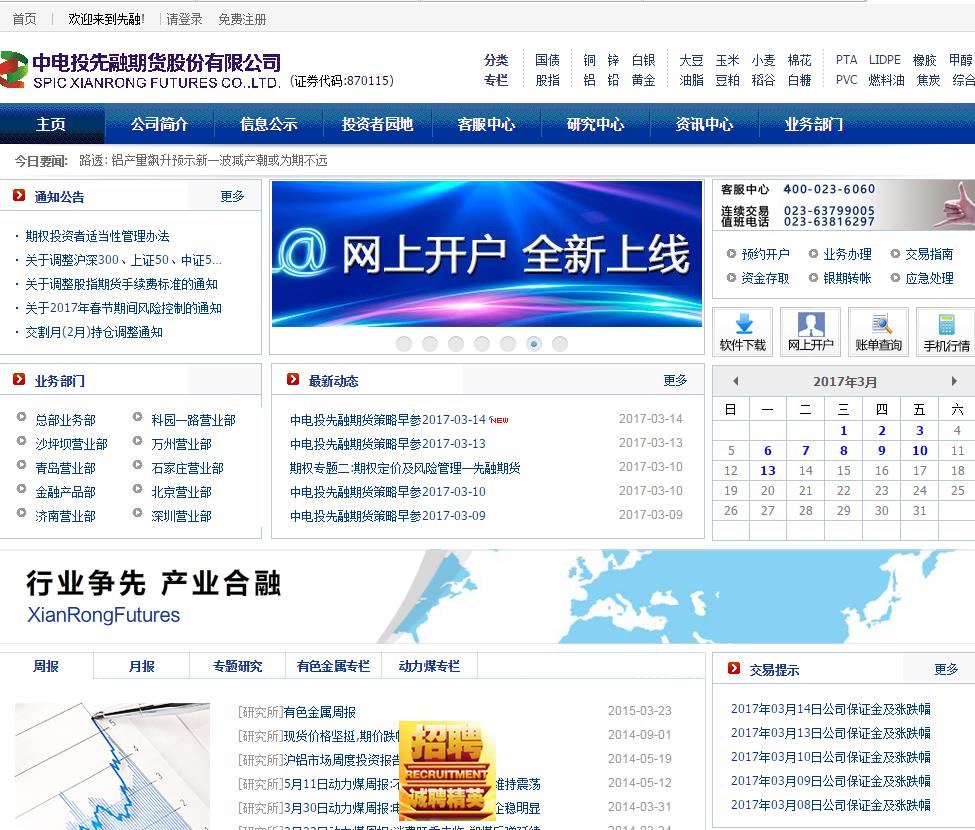Viewport: 975px width, 830px height.
Task: Open the 客服中心 navigation item
Action: click(x=486, y=124)
